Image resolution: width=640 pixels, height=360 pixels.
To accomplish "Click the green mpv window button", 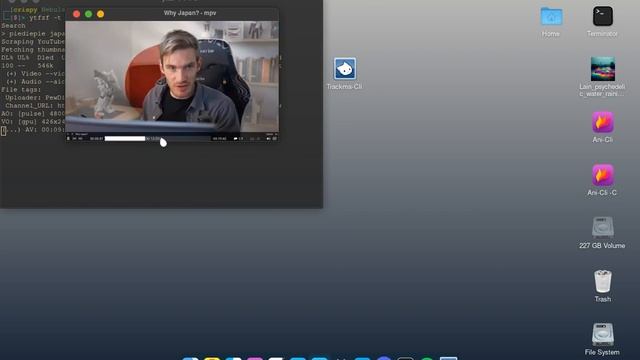I will pos(88,14).
